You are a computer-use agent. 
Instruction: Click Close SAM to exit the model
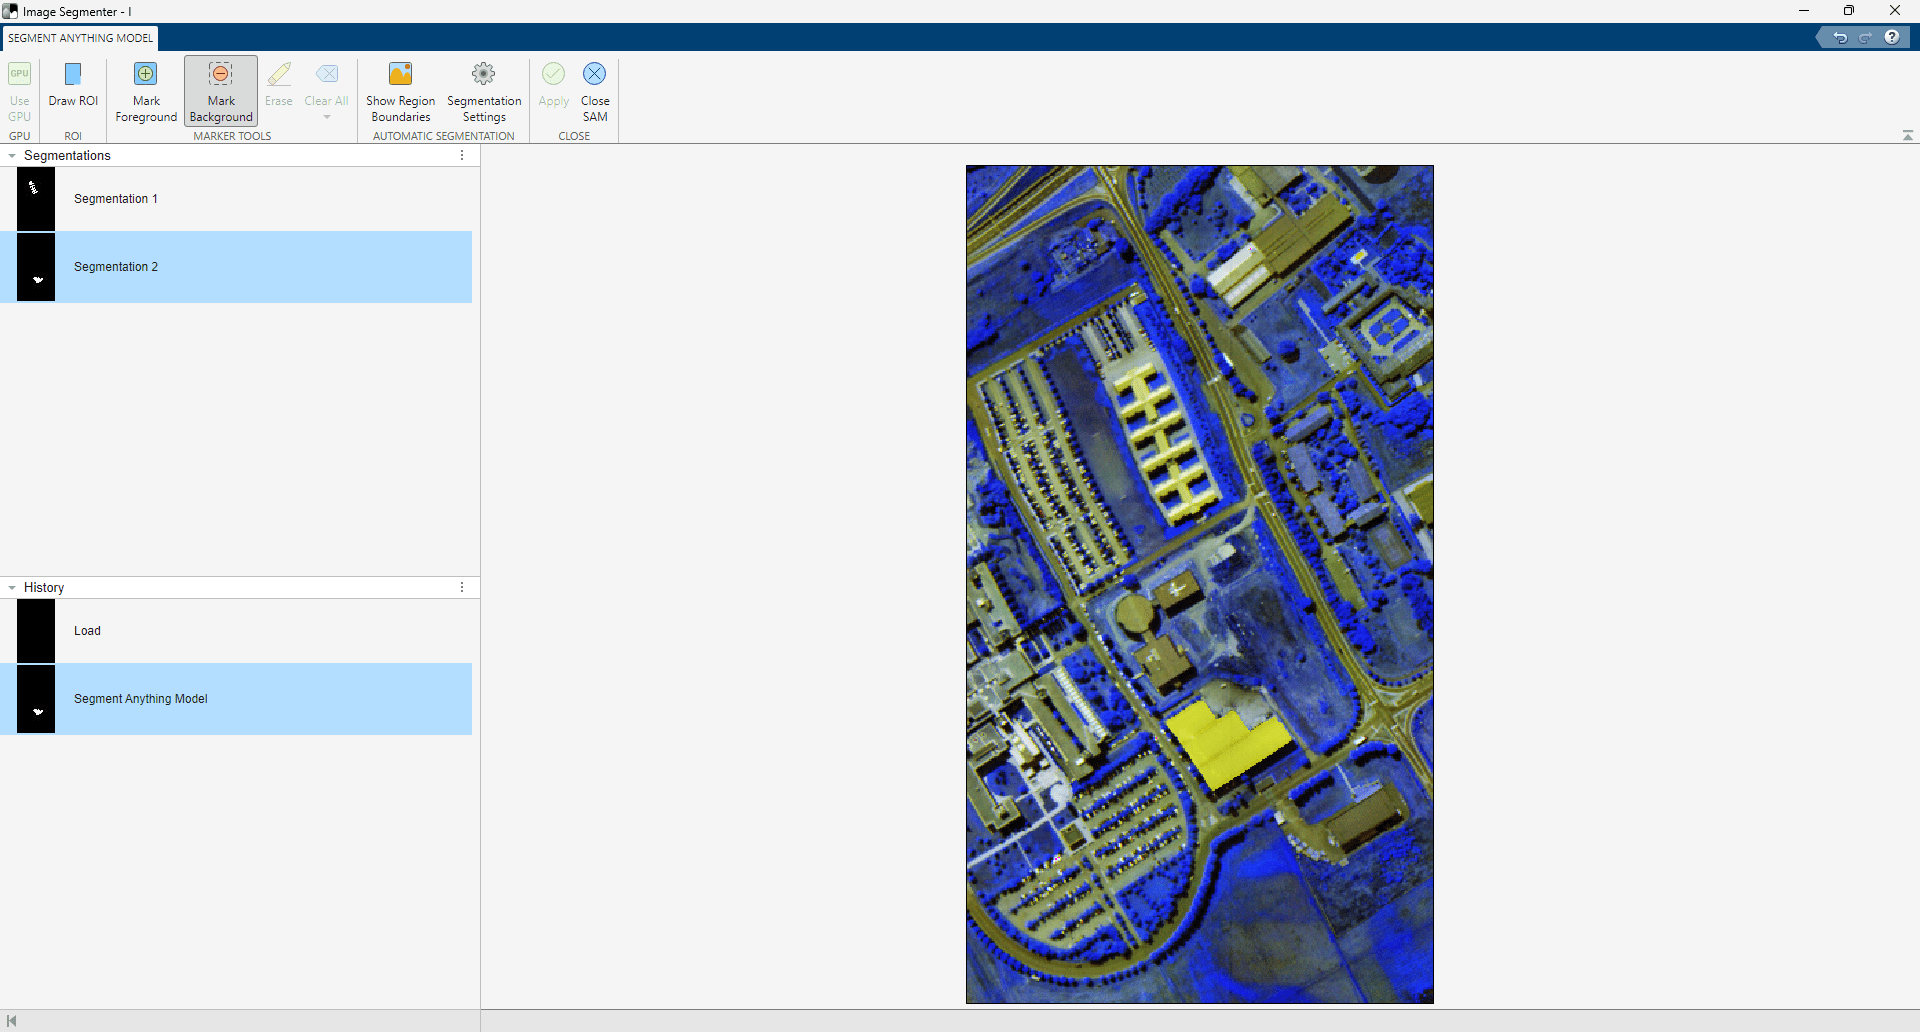[x=595, y=89]
